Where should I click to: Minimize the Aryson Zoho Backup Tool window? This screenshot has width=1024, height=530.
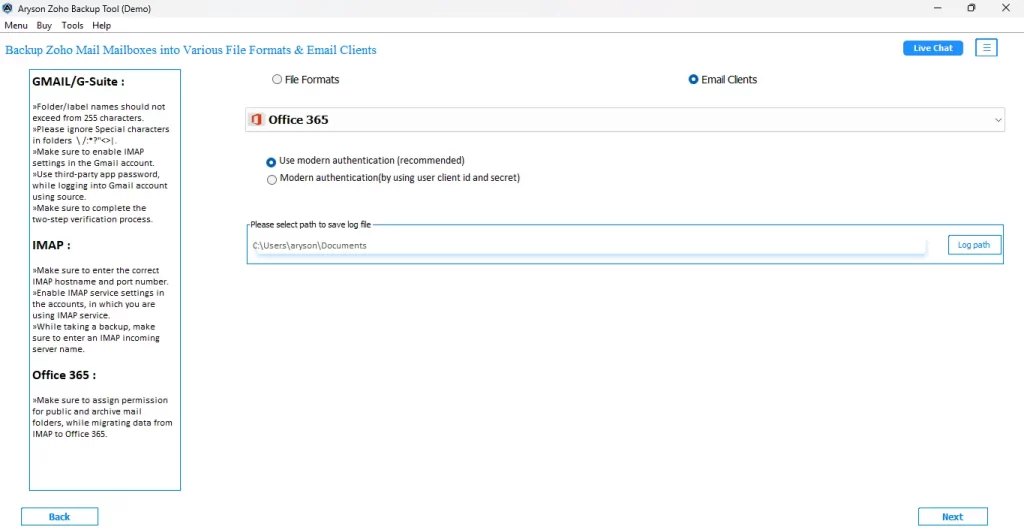click(x=938, y=8)
